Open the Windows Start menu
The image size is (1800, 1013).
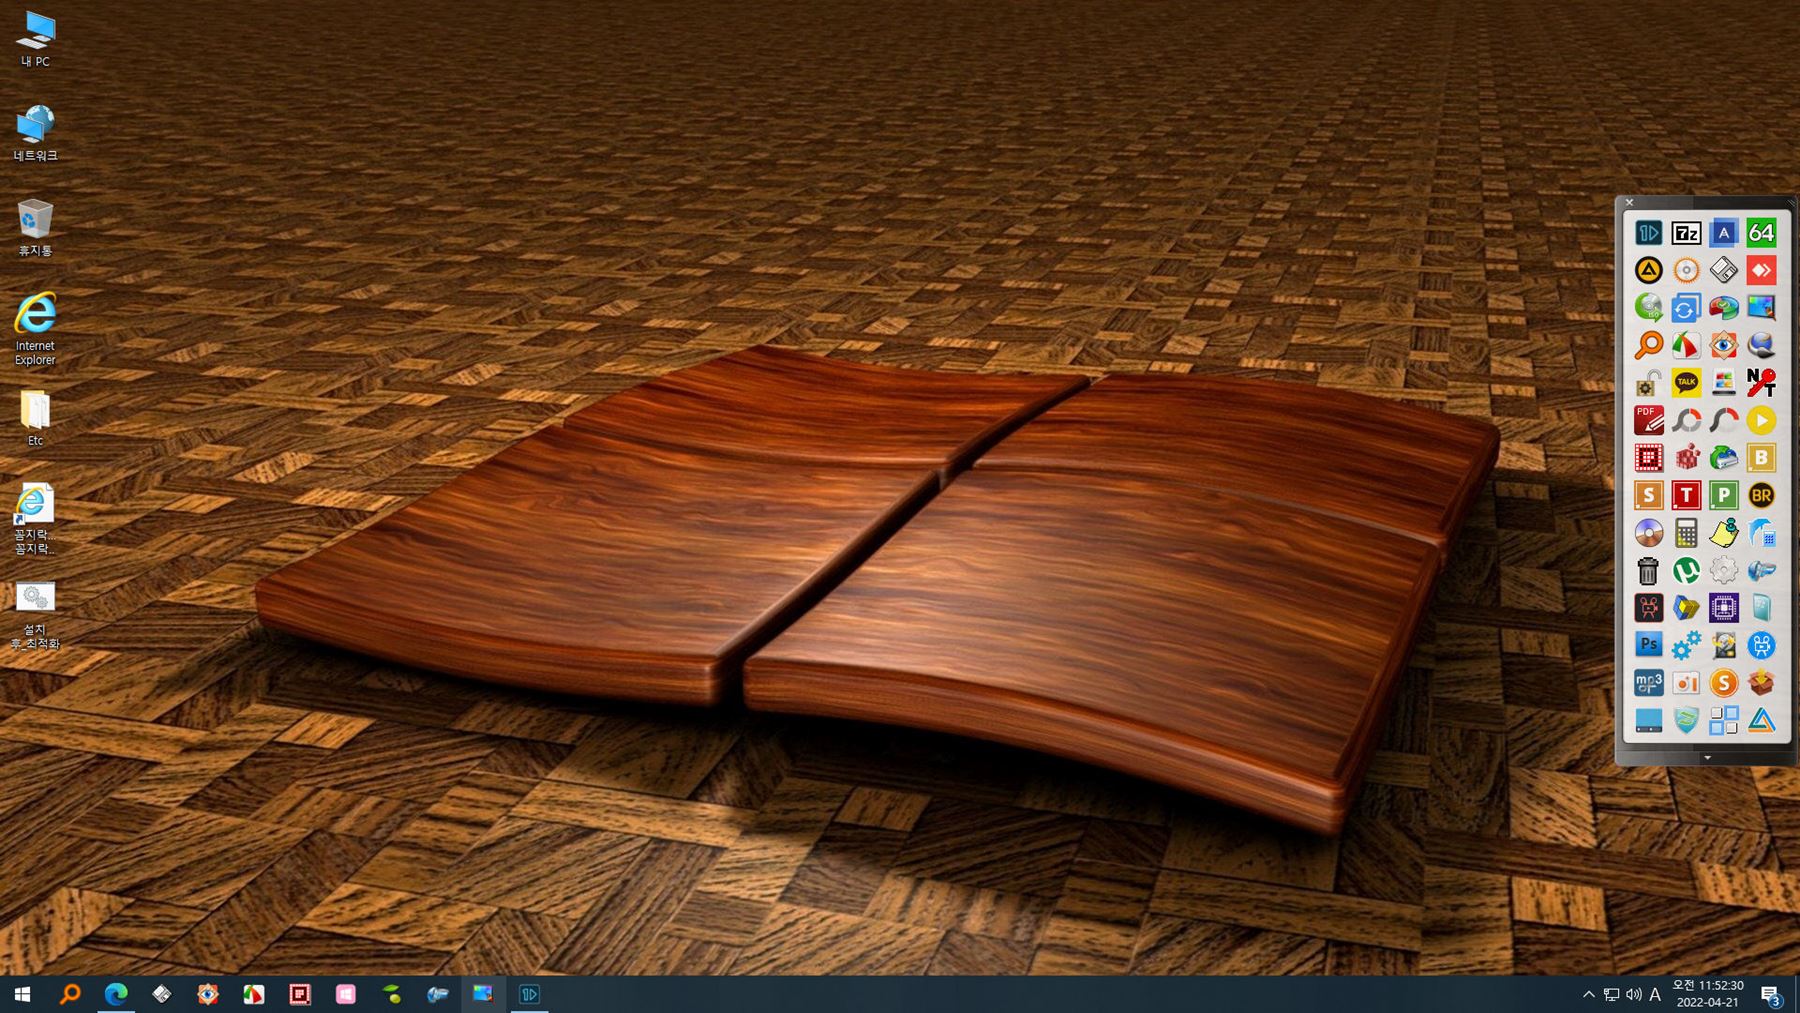pyautogui.click(x=22, y=994)
